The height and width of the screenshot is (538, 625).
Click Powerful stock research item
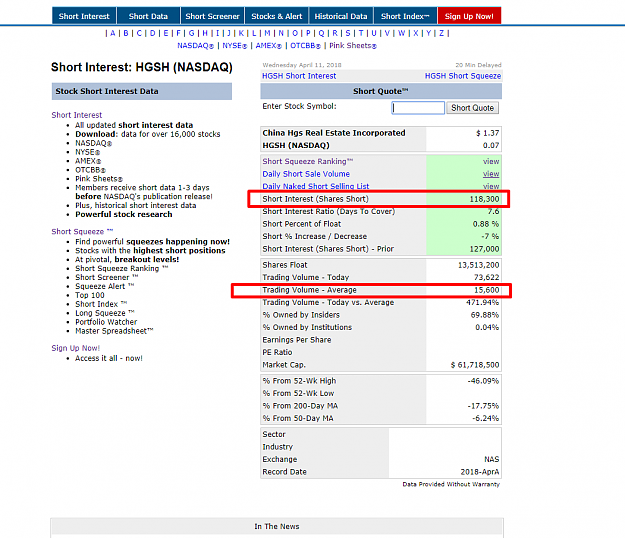coord(124,214)
